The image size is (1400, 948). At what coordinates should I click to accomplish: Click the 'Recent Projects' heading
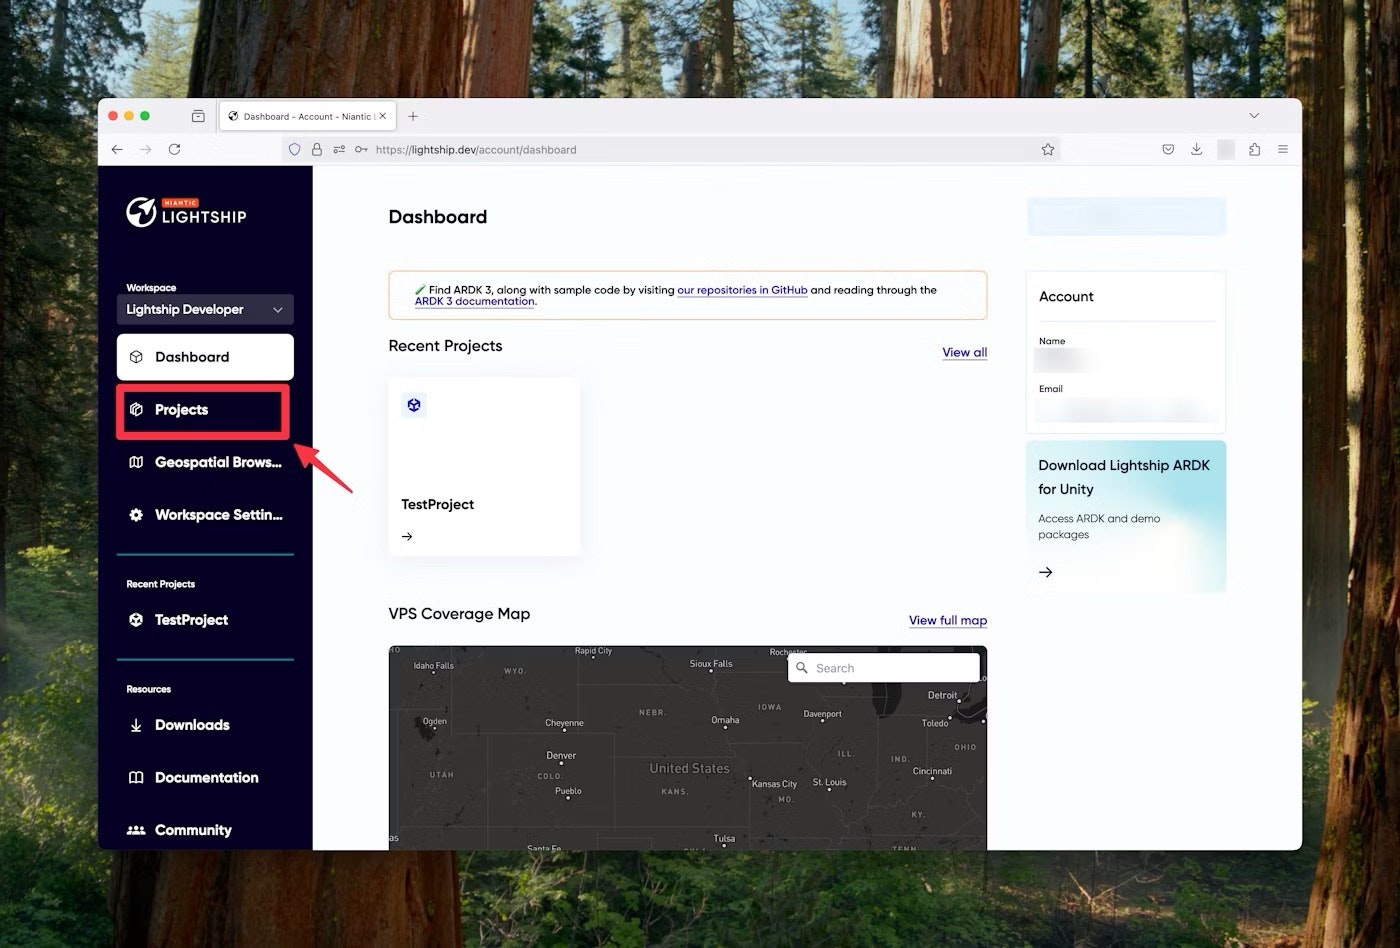[445, 346]
